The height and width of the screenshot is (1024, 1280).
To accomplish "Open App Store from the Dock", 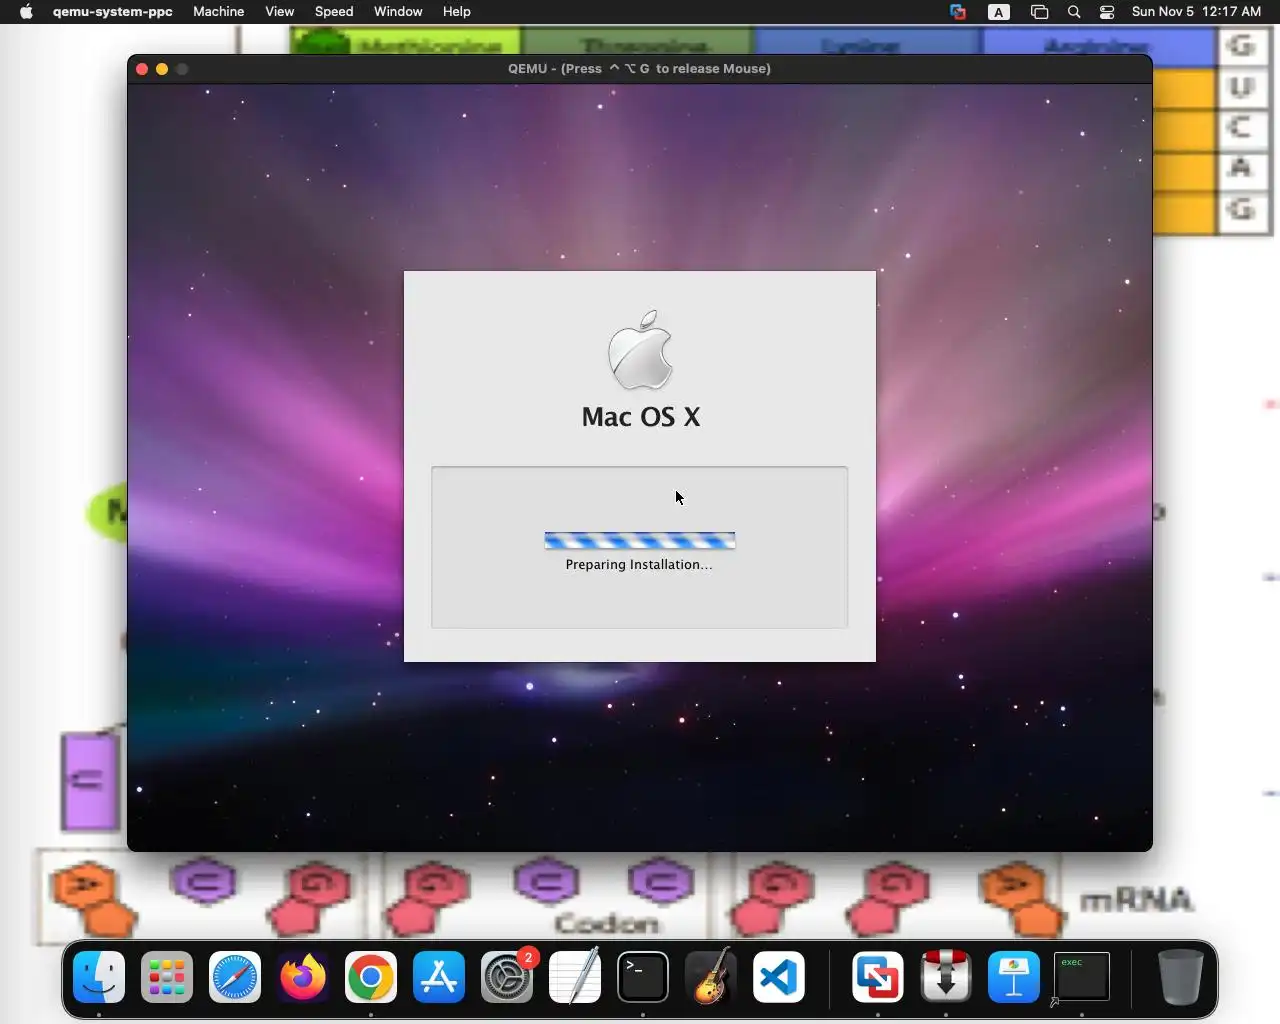I will tap(439, 976).
